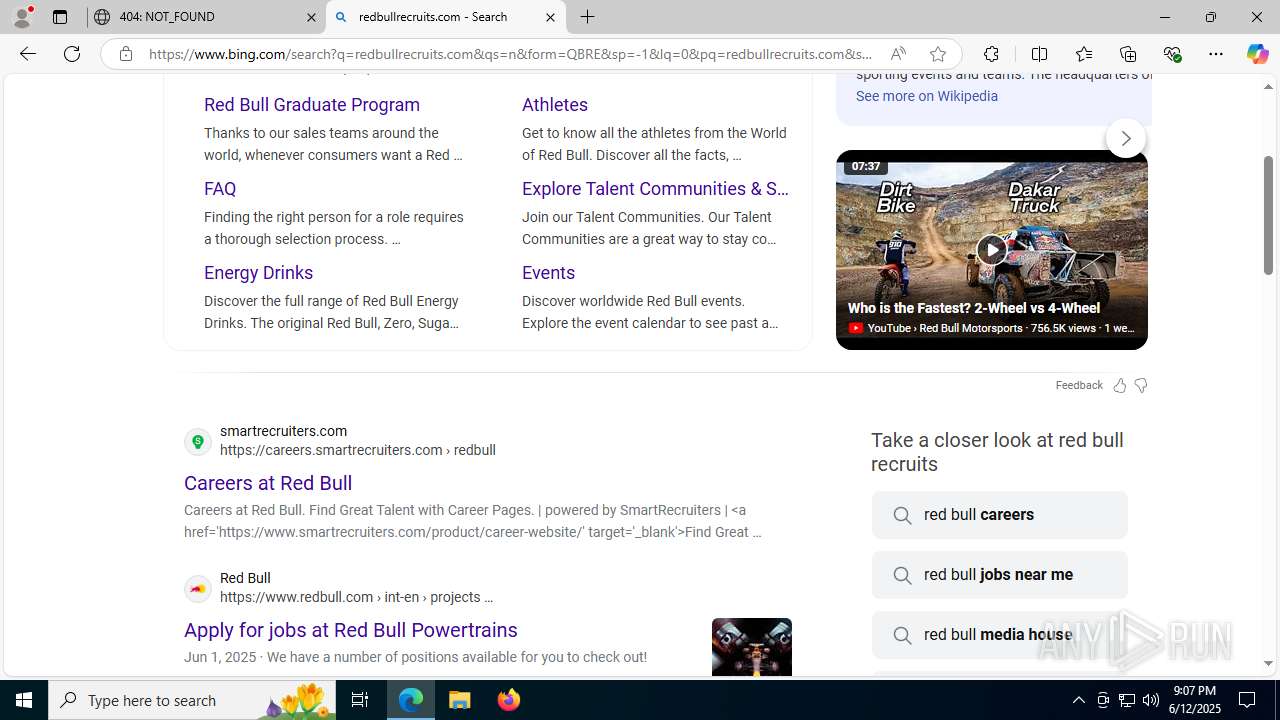Close the redbullrecruits.com Search tab
This screenshot has width=1280, height=720.
550,17
